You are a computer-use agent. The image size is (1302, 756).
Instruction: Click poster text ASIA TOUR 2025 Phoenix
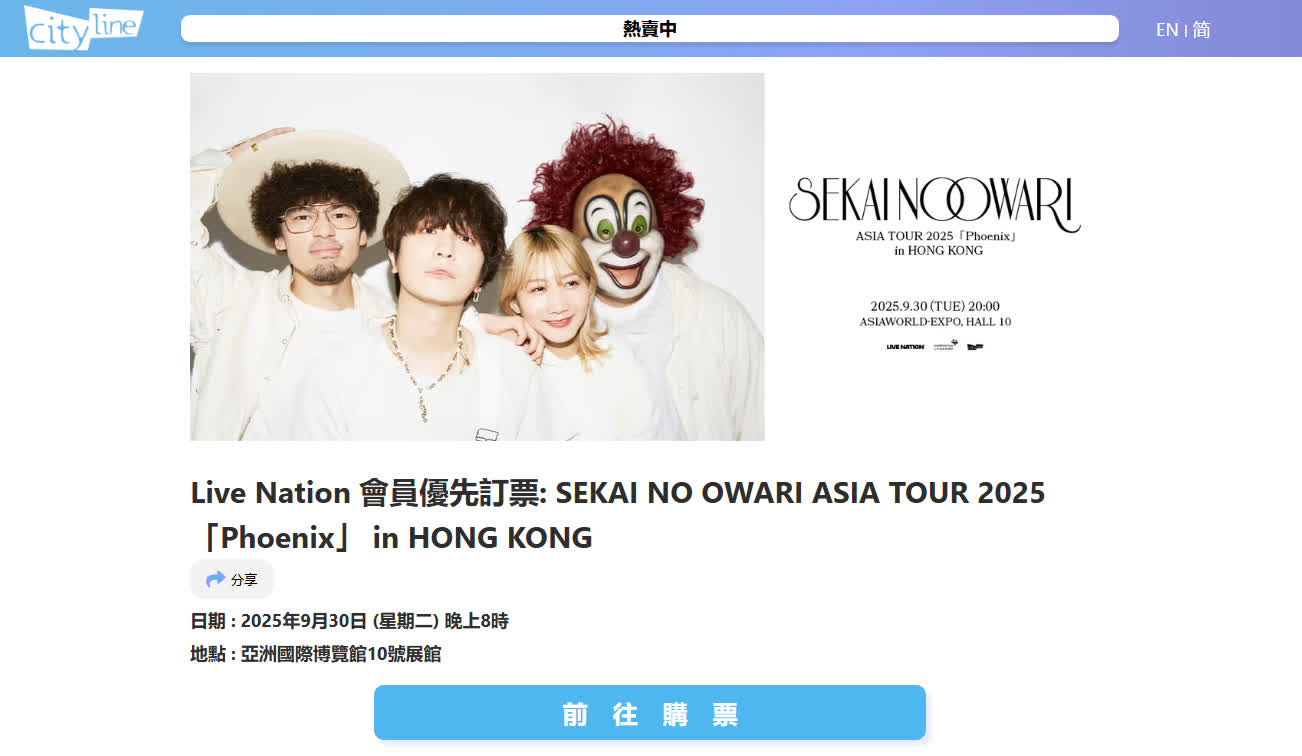(x=935, y=235)
